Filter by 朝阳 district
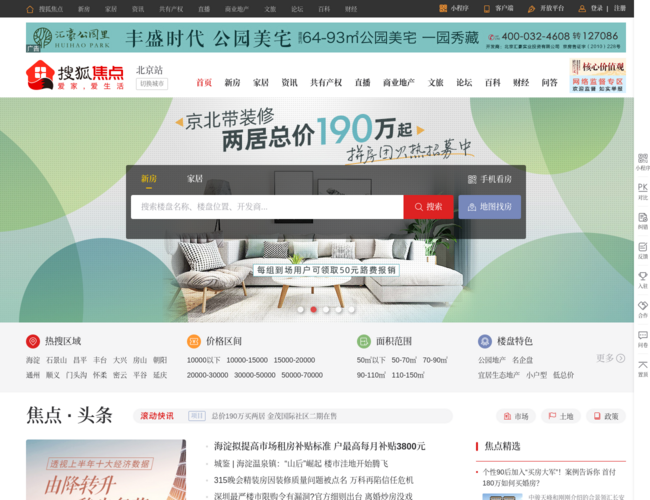 pyautogui.click(x=160, y=360)
